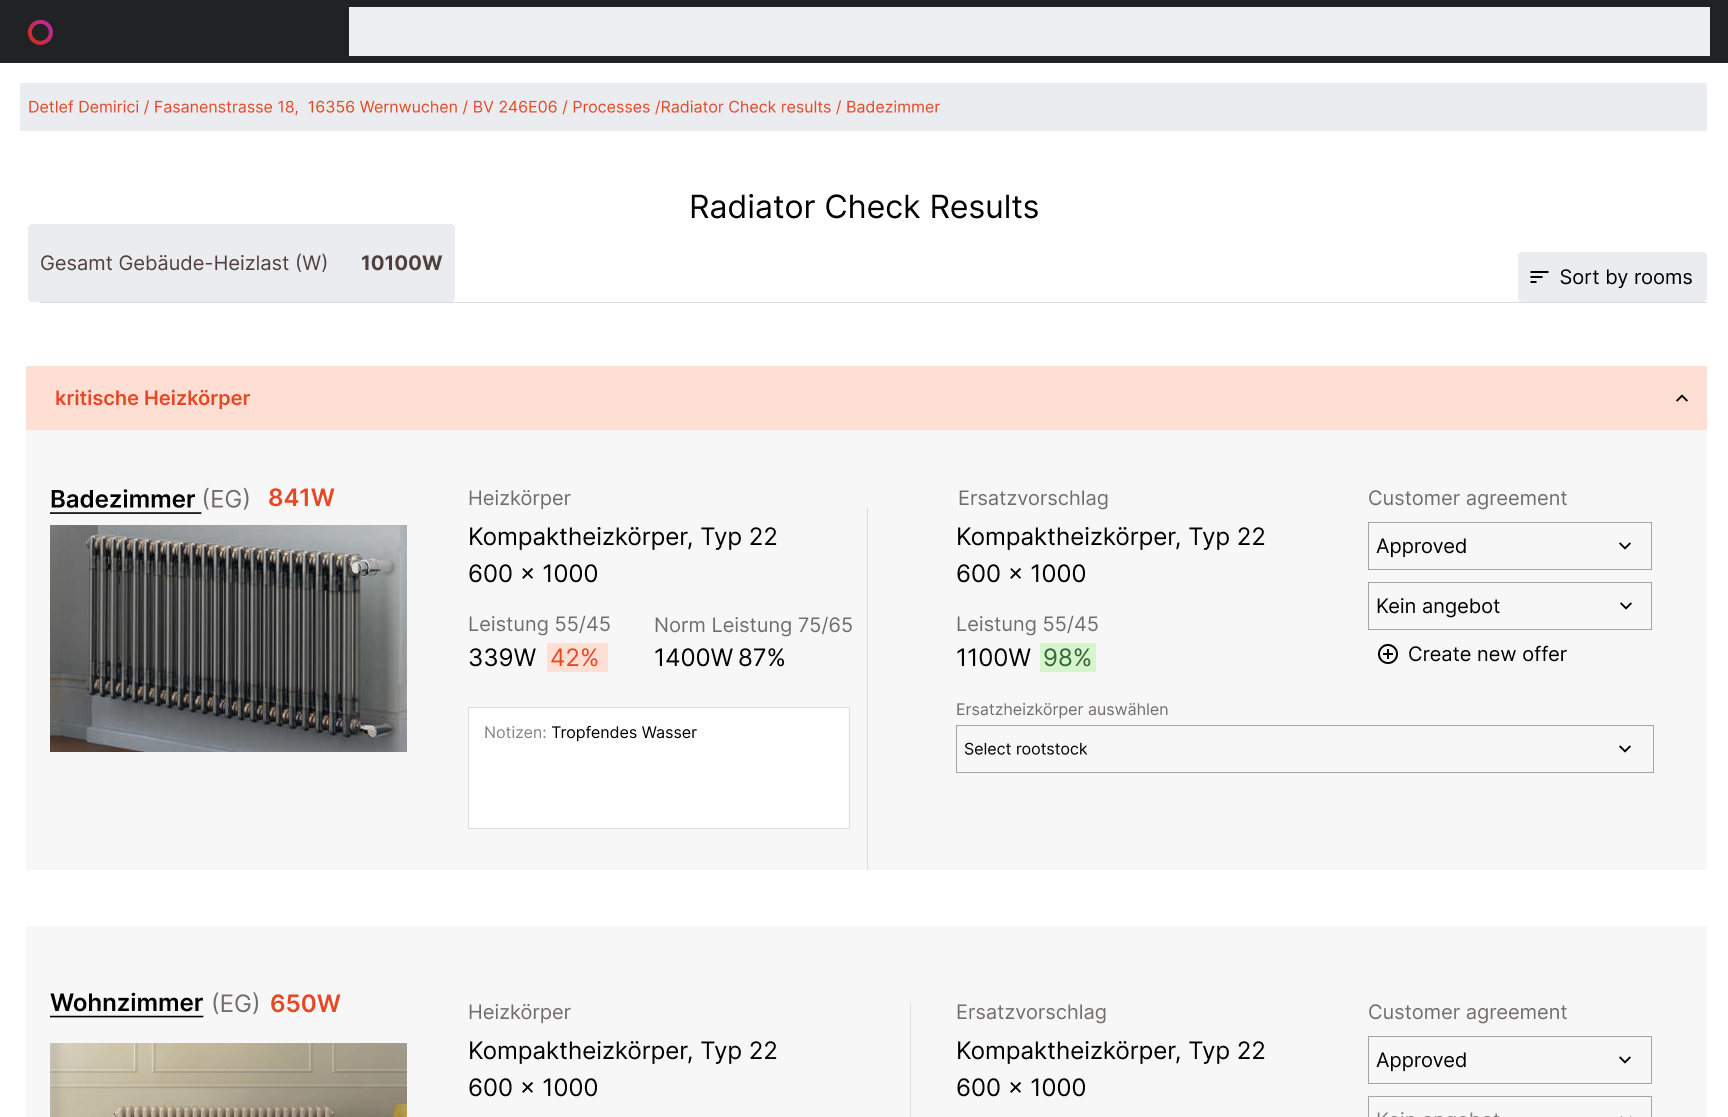This screenshot has height=1117, width=1728.
Task: Click the plus circle icon for new offer
Action: click(x=1388, y=654)
